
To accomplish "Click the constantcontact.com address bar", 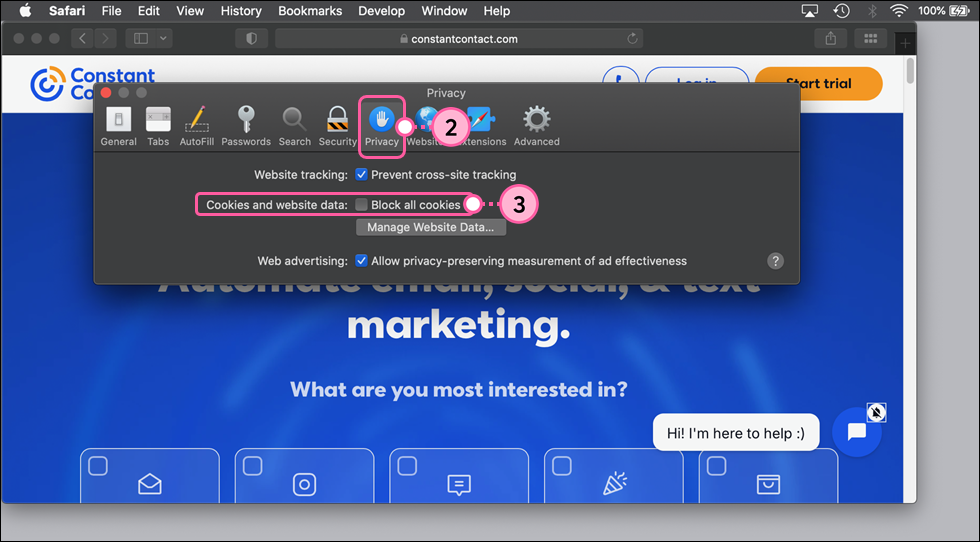I will [459, 39].
